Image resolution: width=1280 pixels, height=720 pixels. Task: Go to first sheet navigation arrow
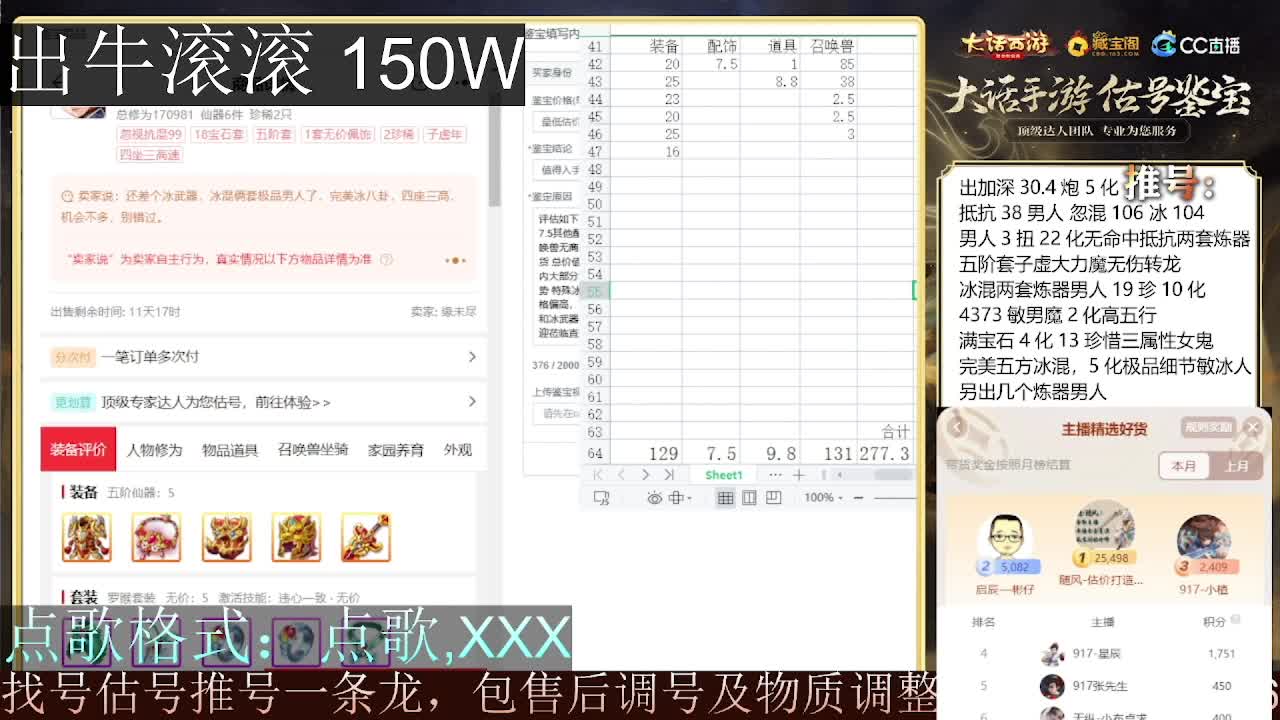pos(598,475)
